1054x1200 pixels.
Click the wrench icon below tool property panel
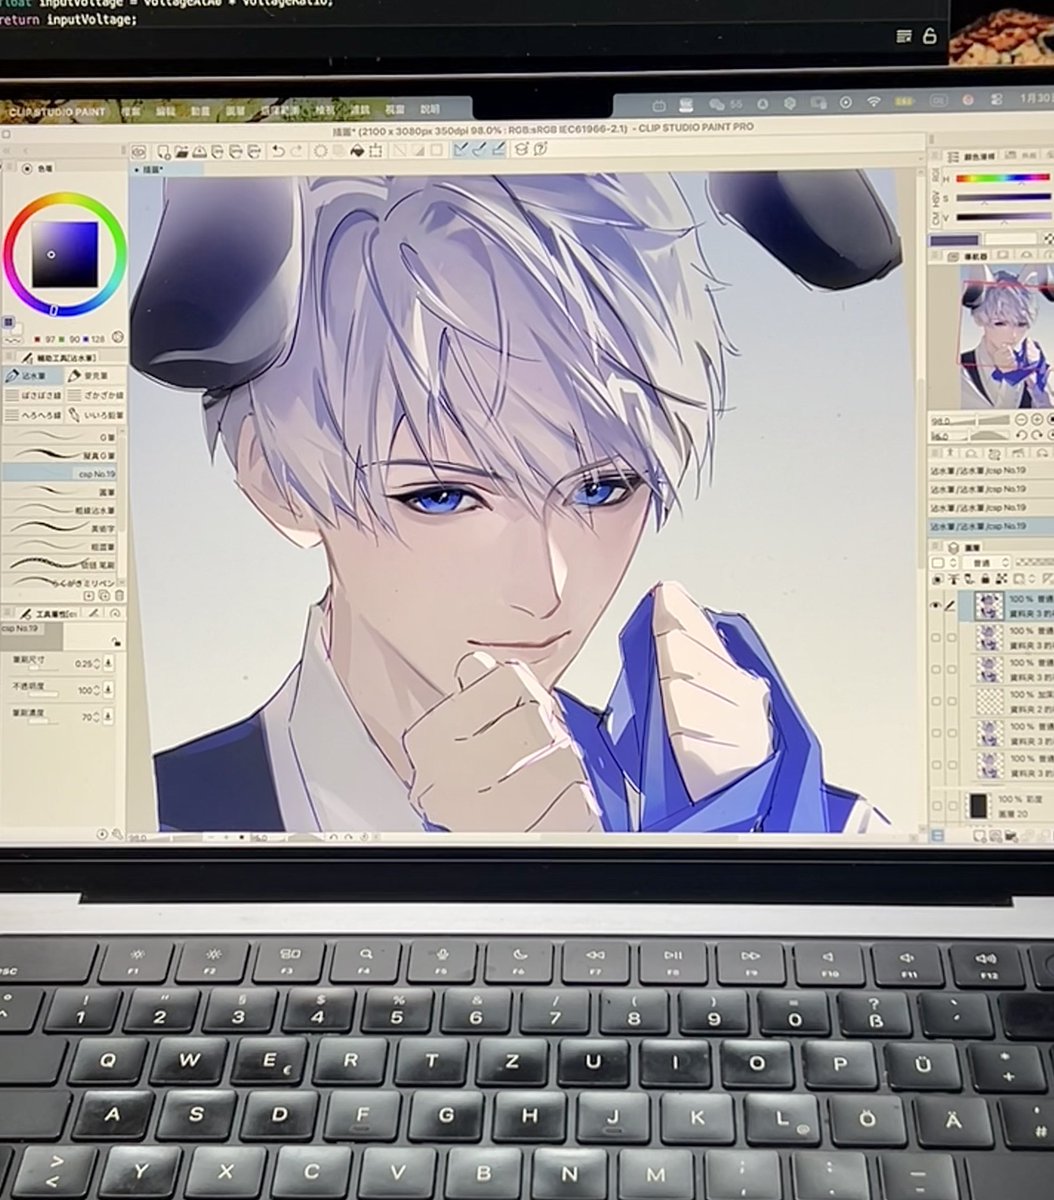pos(117,835)
